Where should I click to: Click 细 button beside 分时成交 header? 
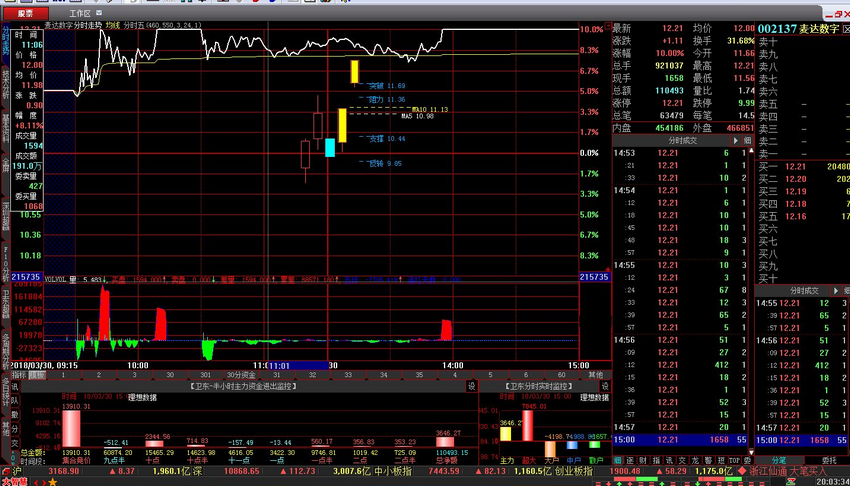click(748, 140)
